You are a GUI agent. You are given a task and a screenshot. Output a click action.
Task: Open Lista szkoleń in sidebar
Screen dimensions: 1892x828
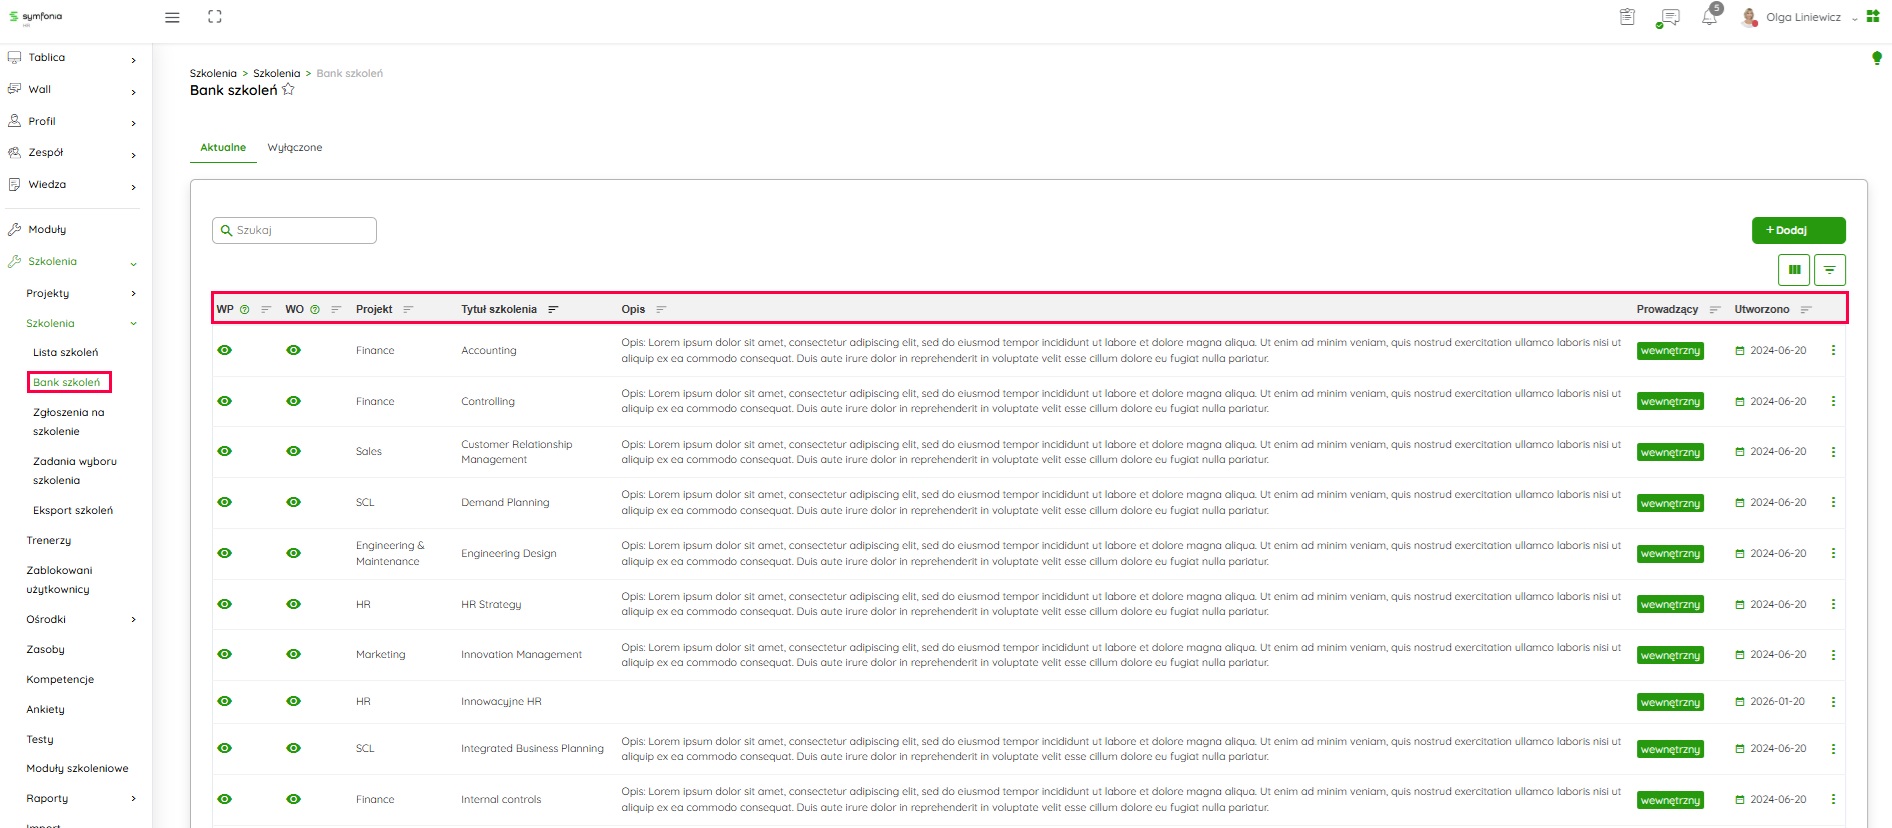(x=66, y=353)
